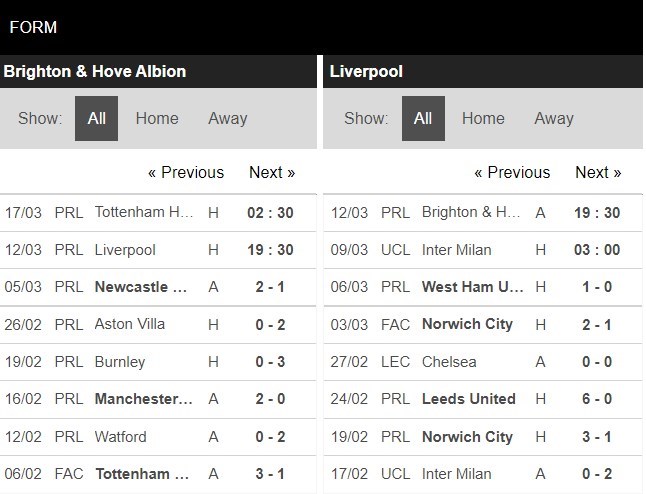This screenshot has width=646, height=494.
Task: Go to Next Brighton fixtures page
Action: pyautogui.click(x=272, y=172)
